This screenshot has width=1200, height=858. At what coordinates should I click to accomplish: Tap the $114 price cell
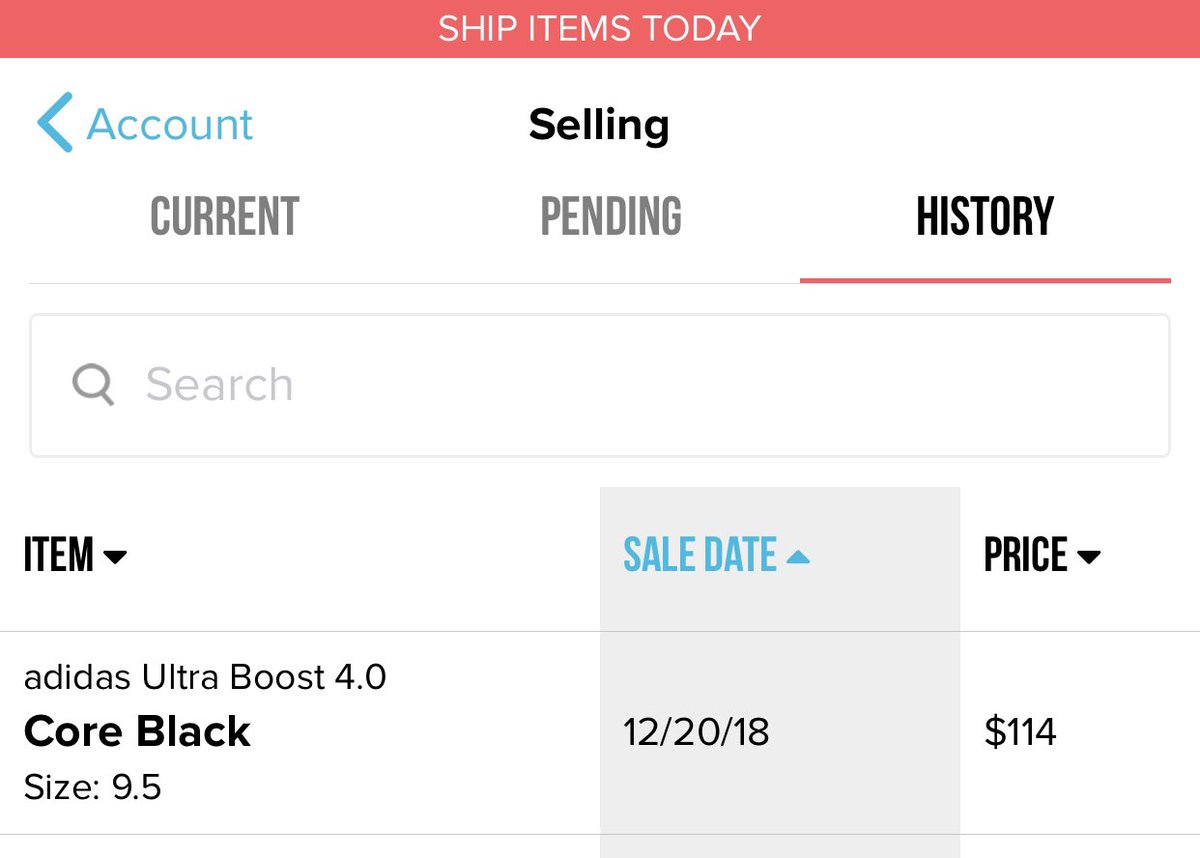(x=1020, y=733)
